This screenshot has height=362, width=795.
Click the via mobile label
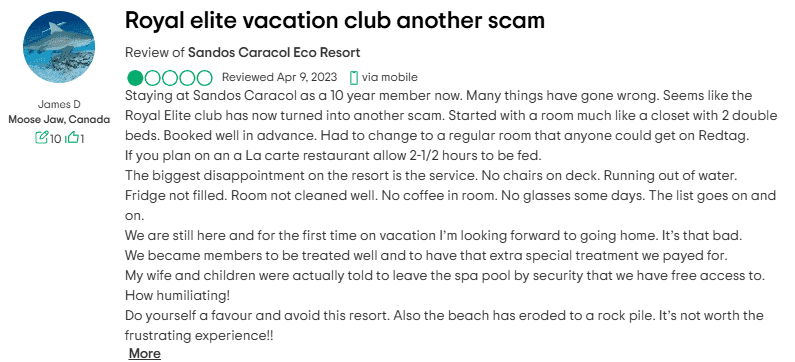click(x=390, y=77)
